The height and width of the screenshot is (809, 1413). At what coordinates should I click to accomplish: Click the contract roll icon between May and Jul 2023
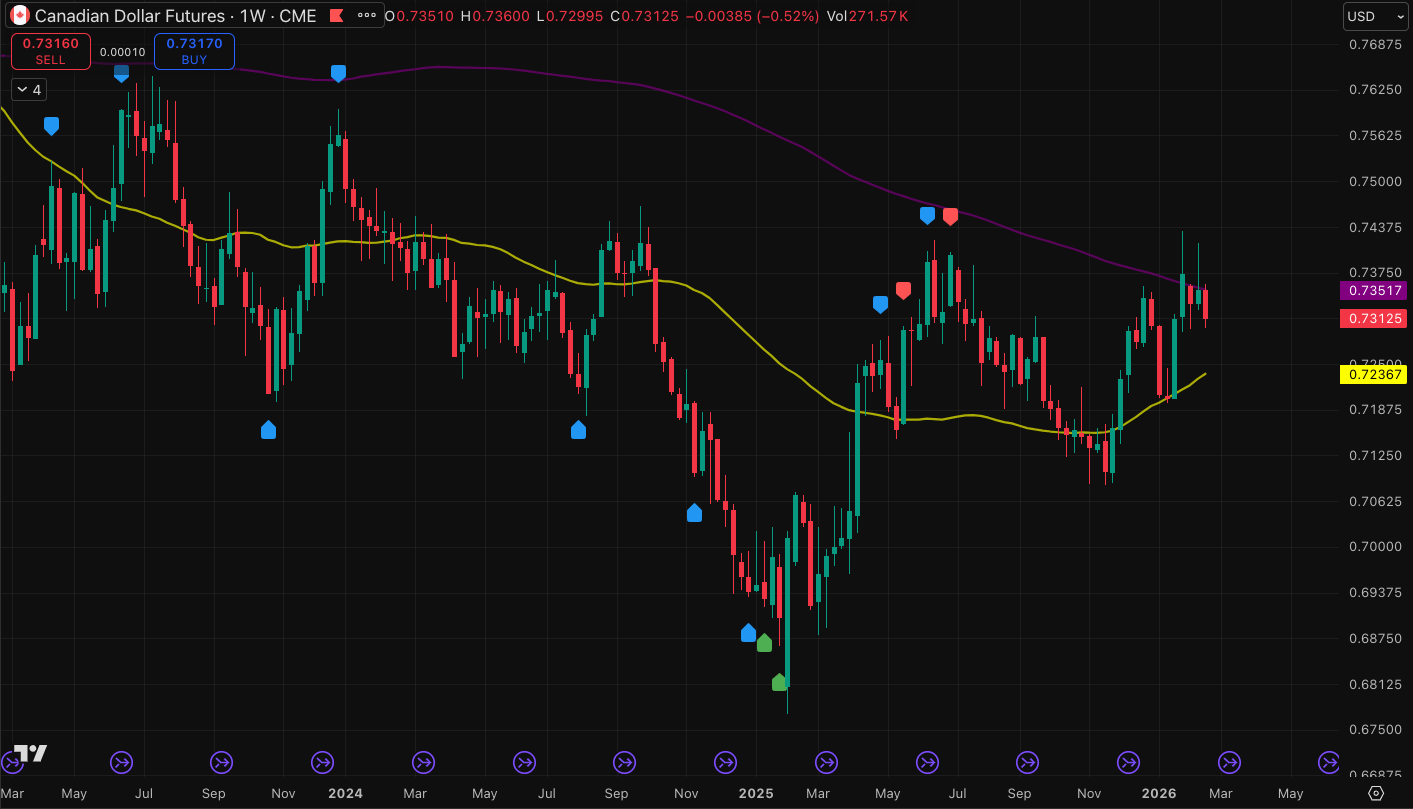[x=121, y=763]
